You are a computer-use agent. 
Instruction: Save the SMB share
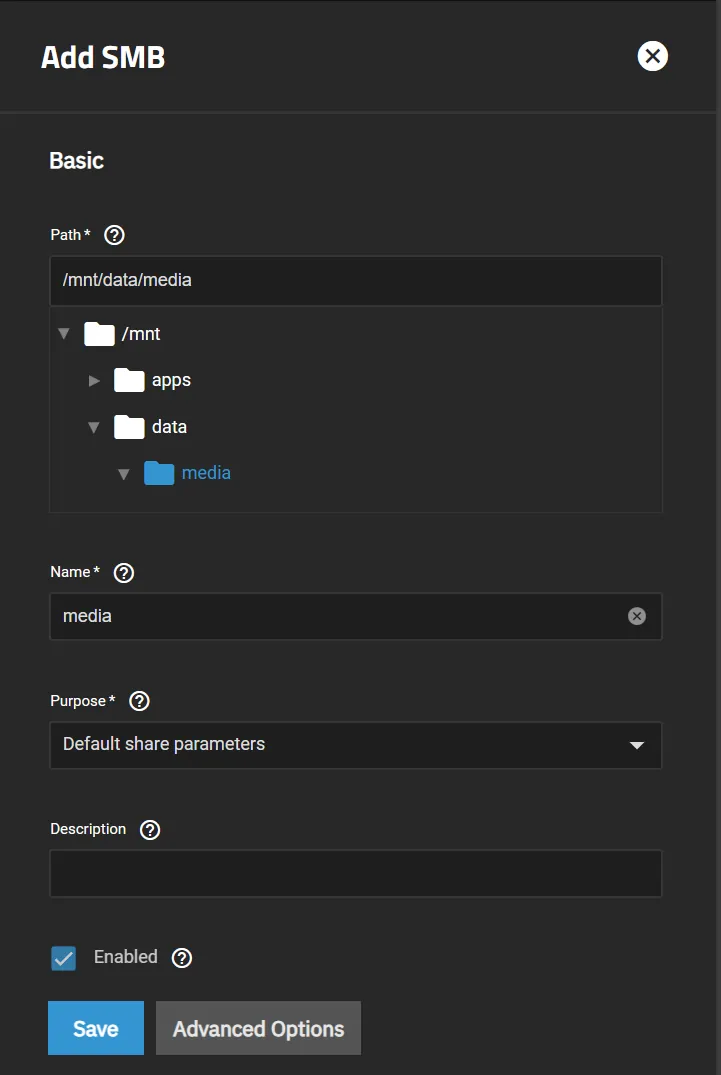point(96,1028)
